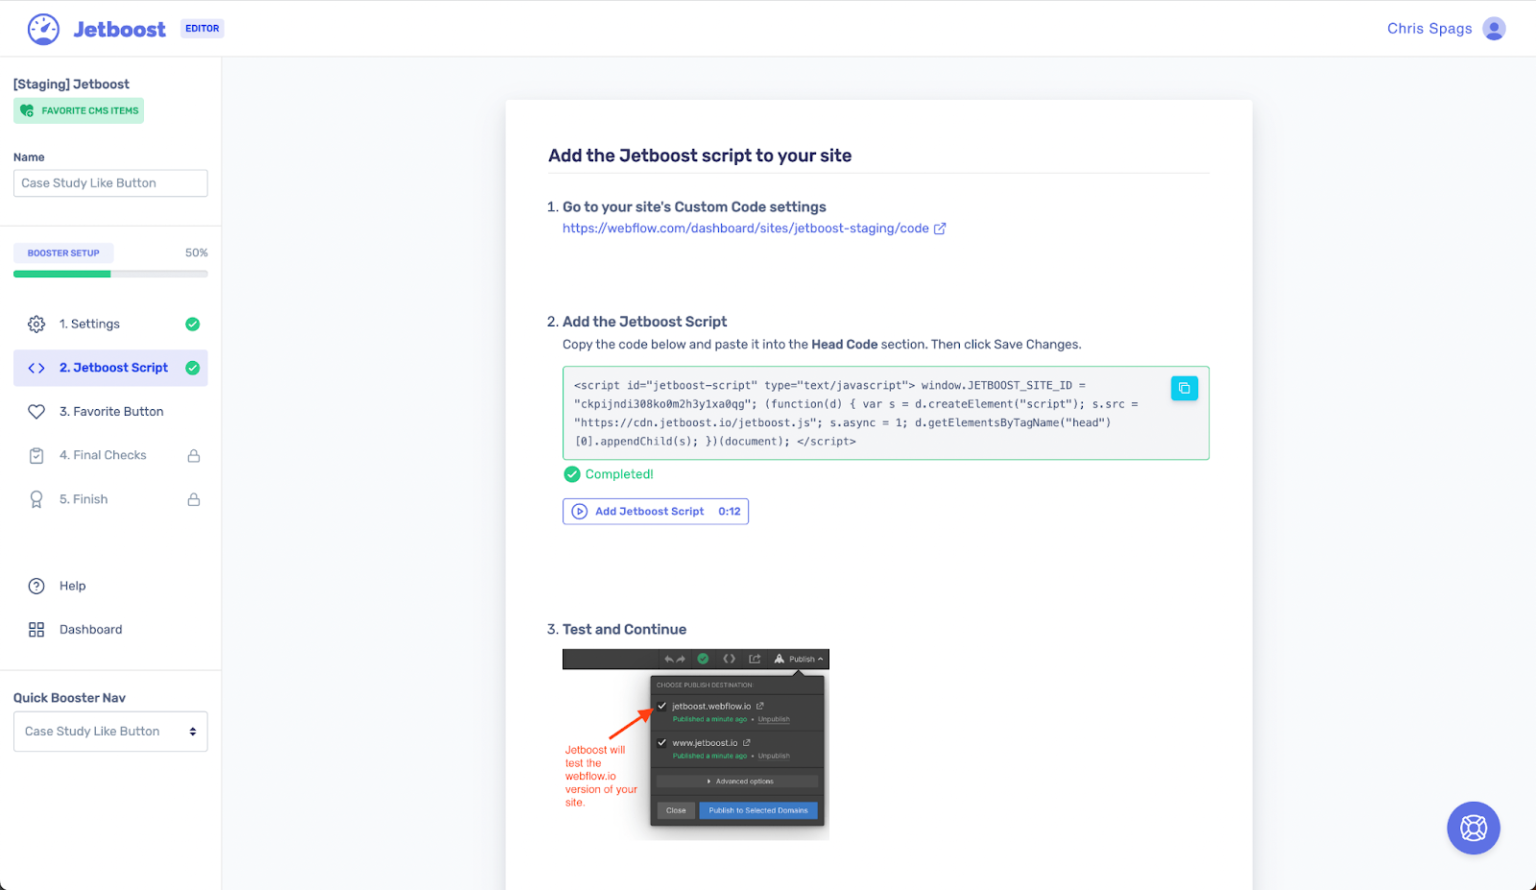Image resolution: width=1536 pixels, height=890 pixels.
Task: Select the Jetboost speedometer logo
Action: click(42, 28)
